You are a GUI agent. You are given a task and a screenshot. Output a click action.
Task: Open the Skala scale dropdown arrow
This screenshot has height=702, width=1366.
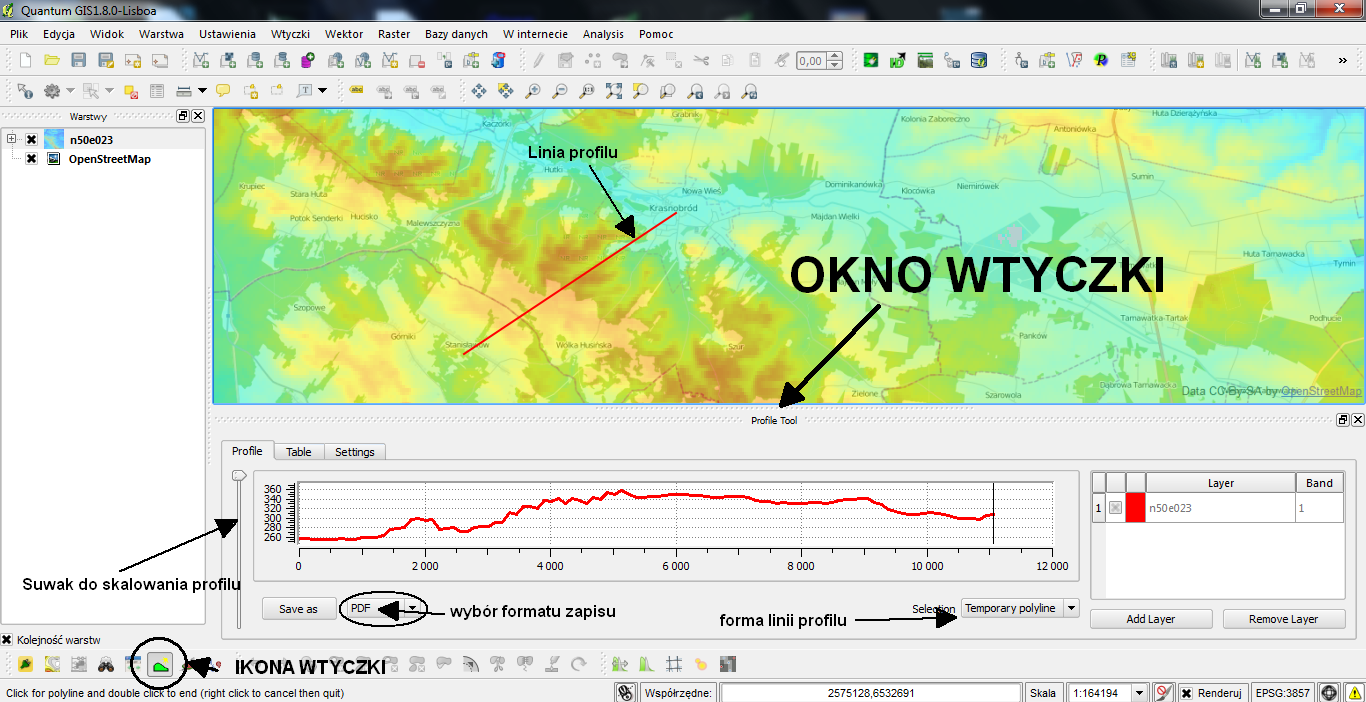[x=1138, y=692]
